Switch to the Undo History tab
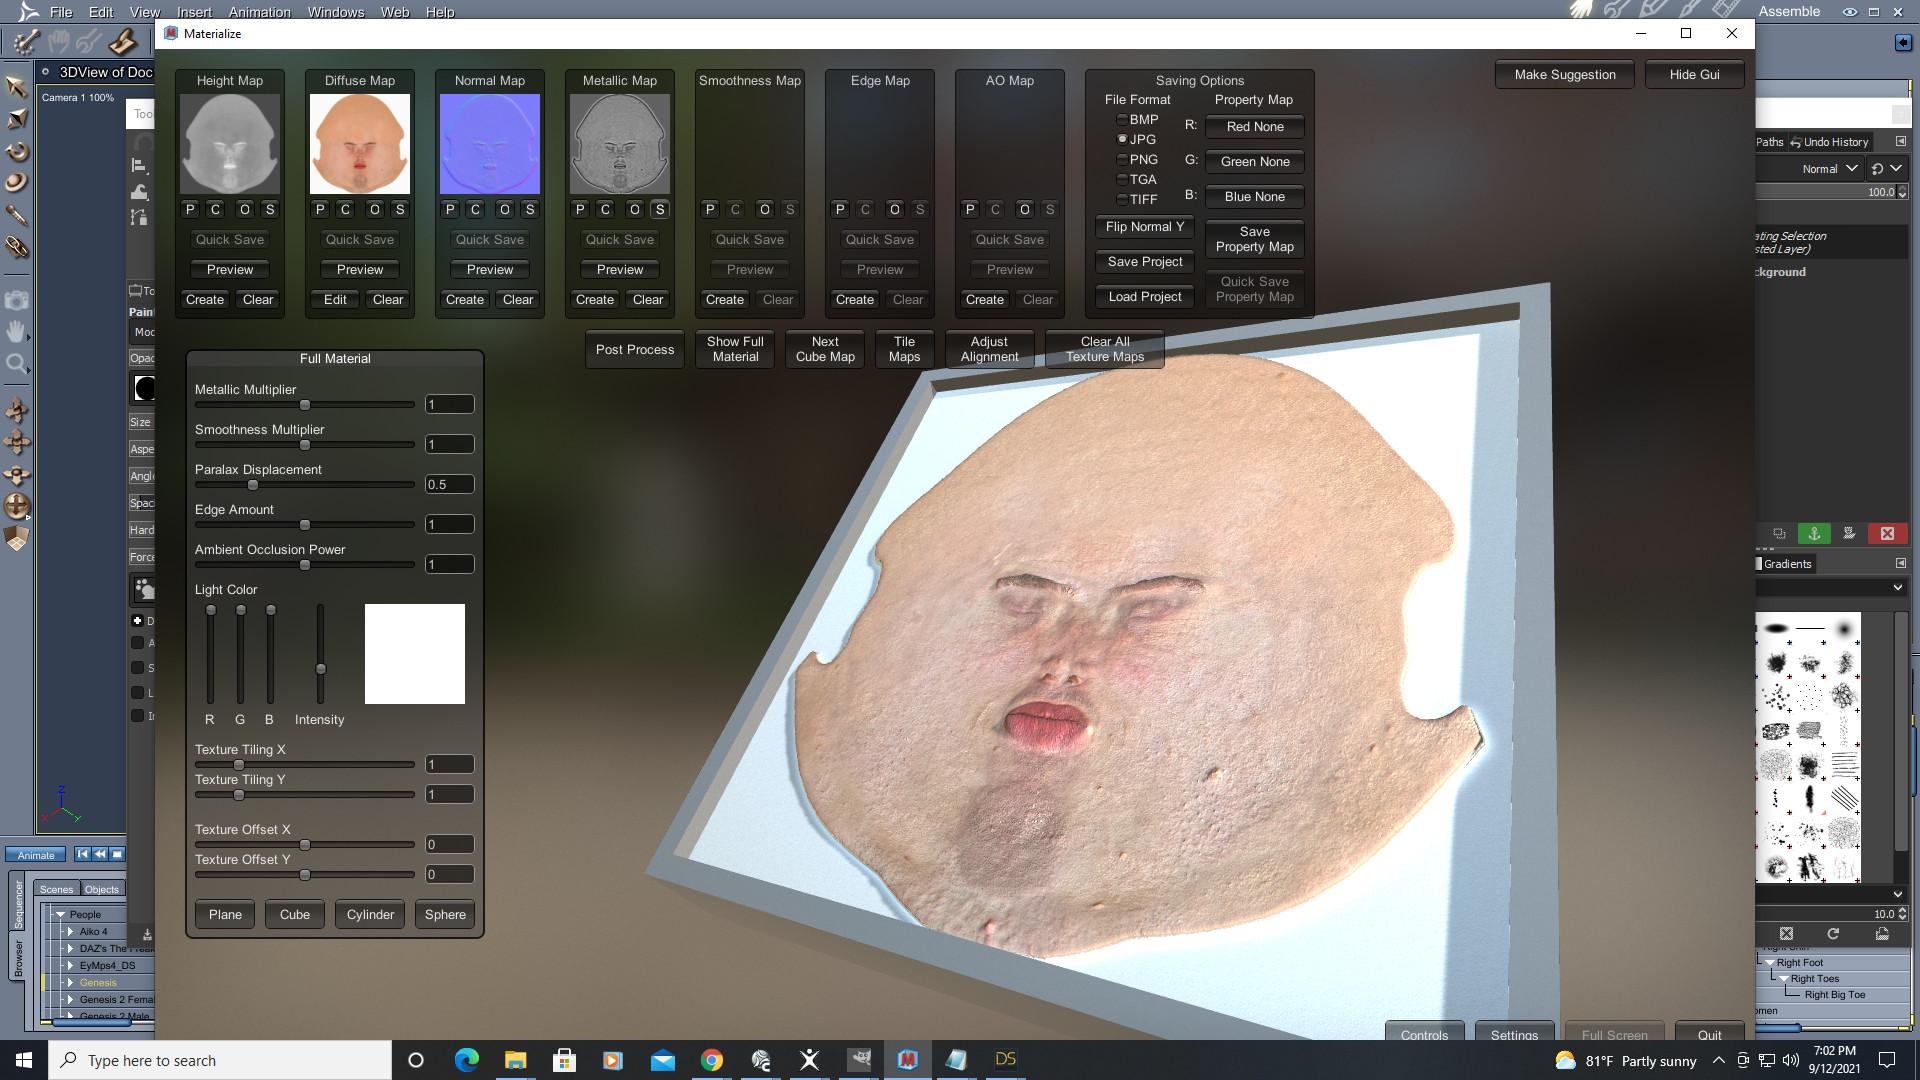This screenshot has width=1920, height=1080. (x=1829, y=142)
